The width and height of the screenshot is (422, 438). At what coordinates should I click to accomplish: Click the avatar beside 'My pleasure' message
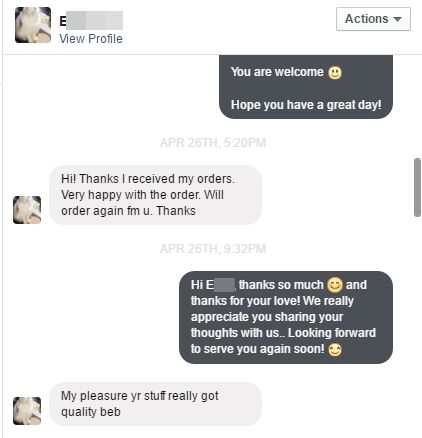(27, 411)
